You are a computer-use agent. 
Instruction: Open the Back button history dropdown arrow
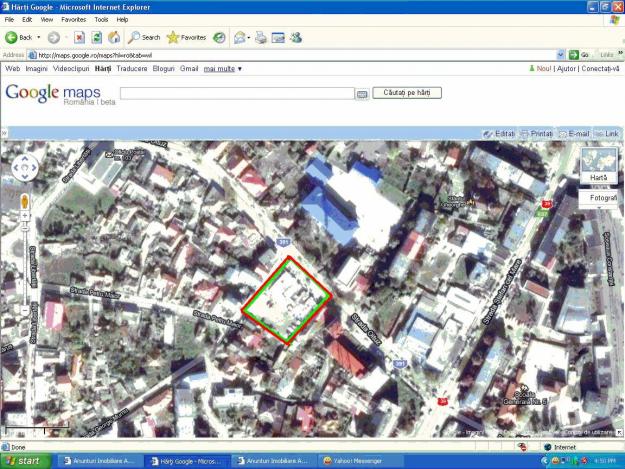(39, 37)
